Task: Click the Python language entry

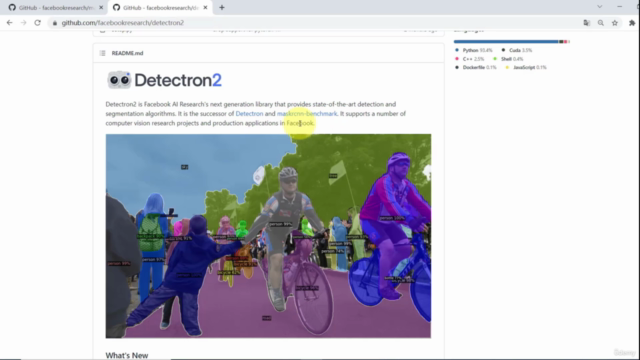Action: pyautogui.click(x=473, y=50)
